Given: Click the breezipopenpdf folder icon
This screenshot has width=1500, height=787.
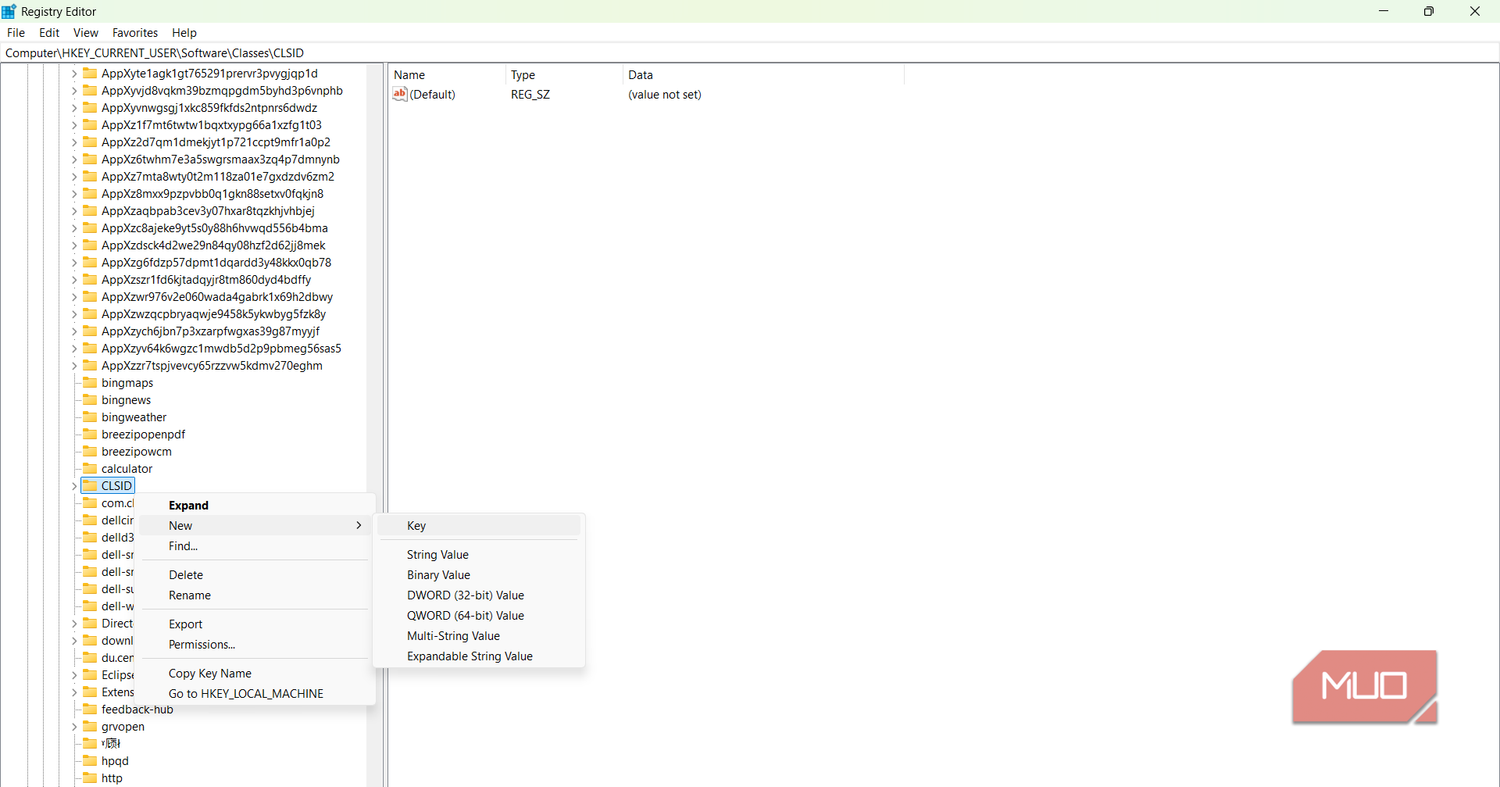Looking at the screenshot, I should pyautogui.click(x=89, y=434).
